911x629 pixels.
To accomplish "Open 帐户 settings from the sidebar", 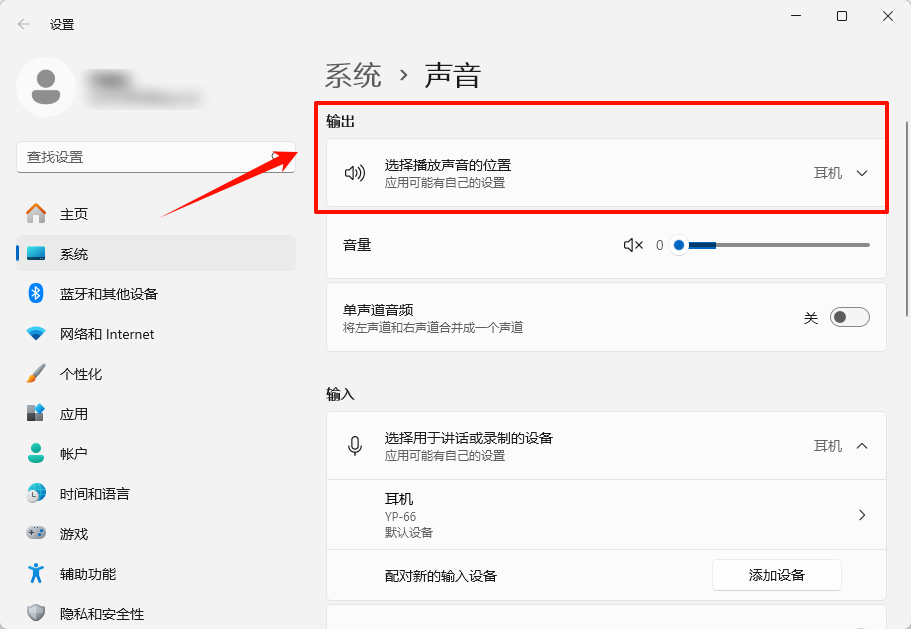I will [38, 453].
